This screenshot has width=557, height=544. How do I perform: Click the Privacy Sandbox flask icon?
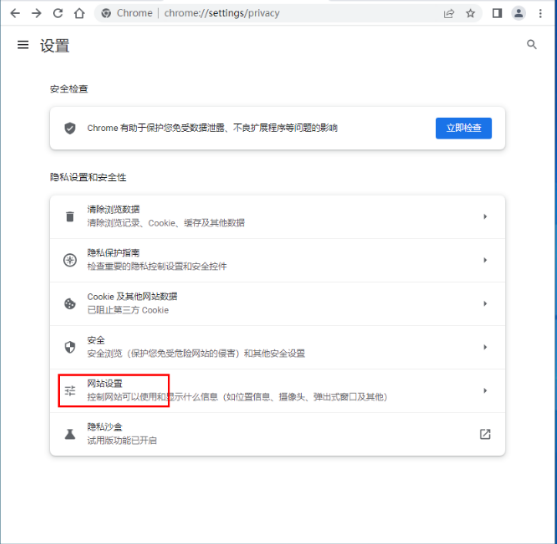click(70, 434)
